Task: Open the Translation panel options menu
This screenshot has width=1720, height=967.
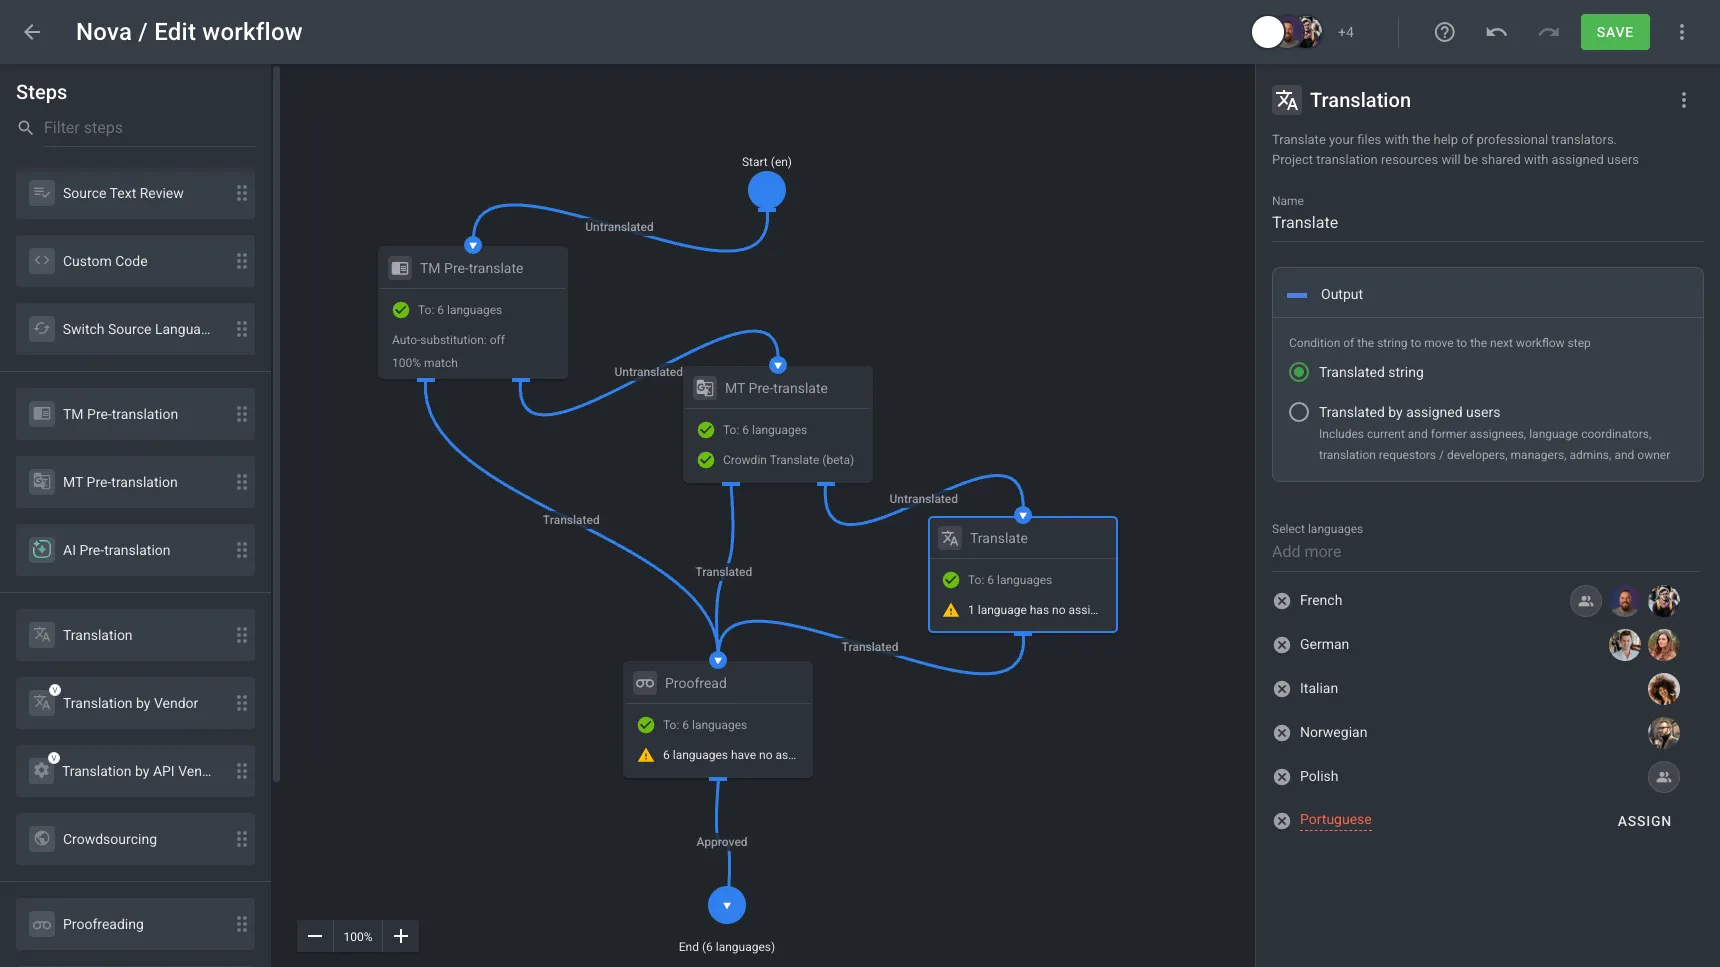Action: [x=1684, y=100]
